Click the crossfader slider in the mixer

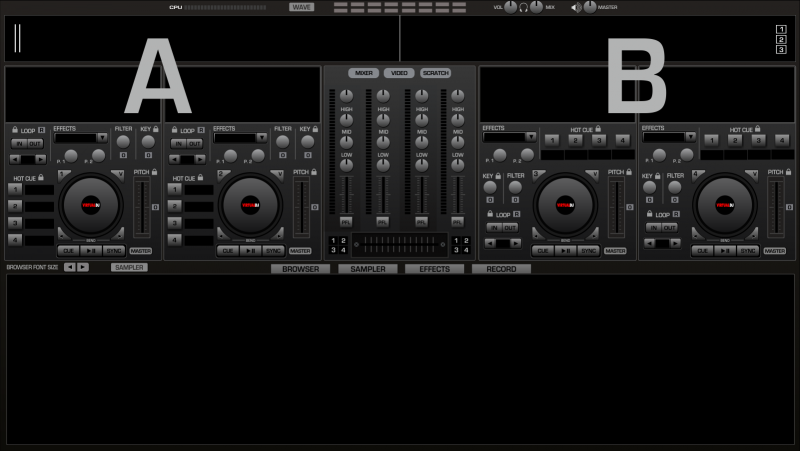[x=400, y=243]
